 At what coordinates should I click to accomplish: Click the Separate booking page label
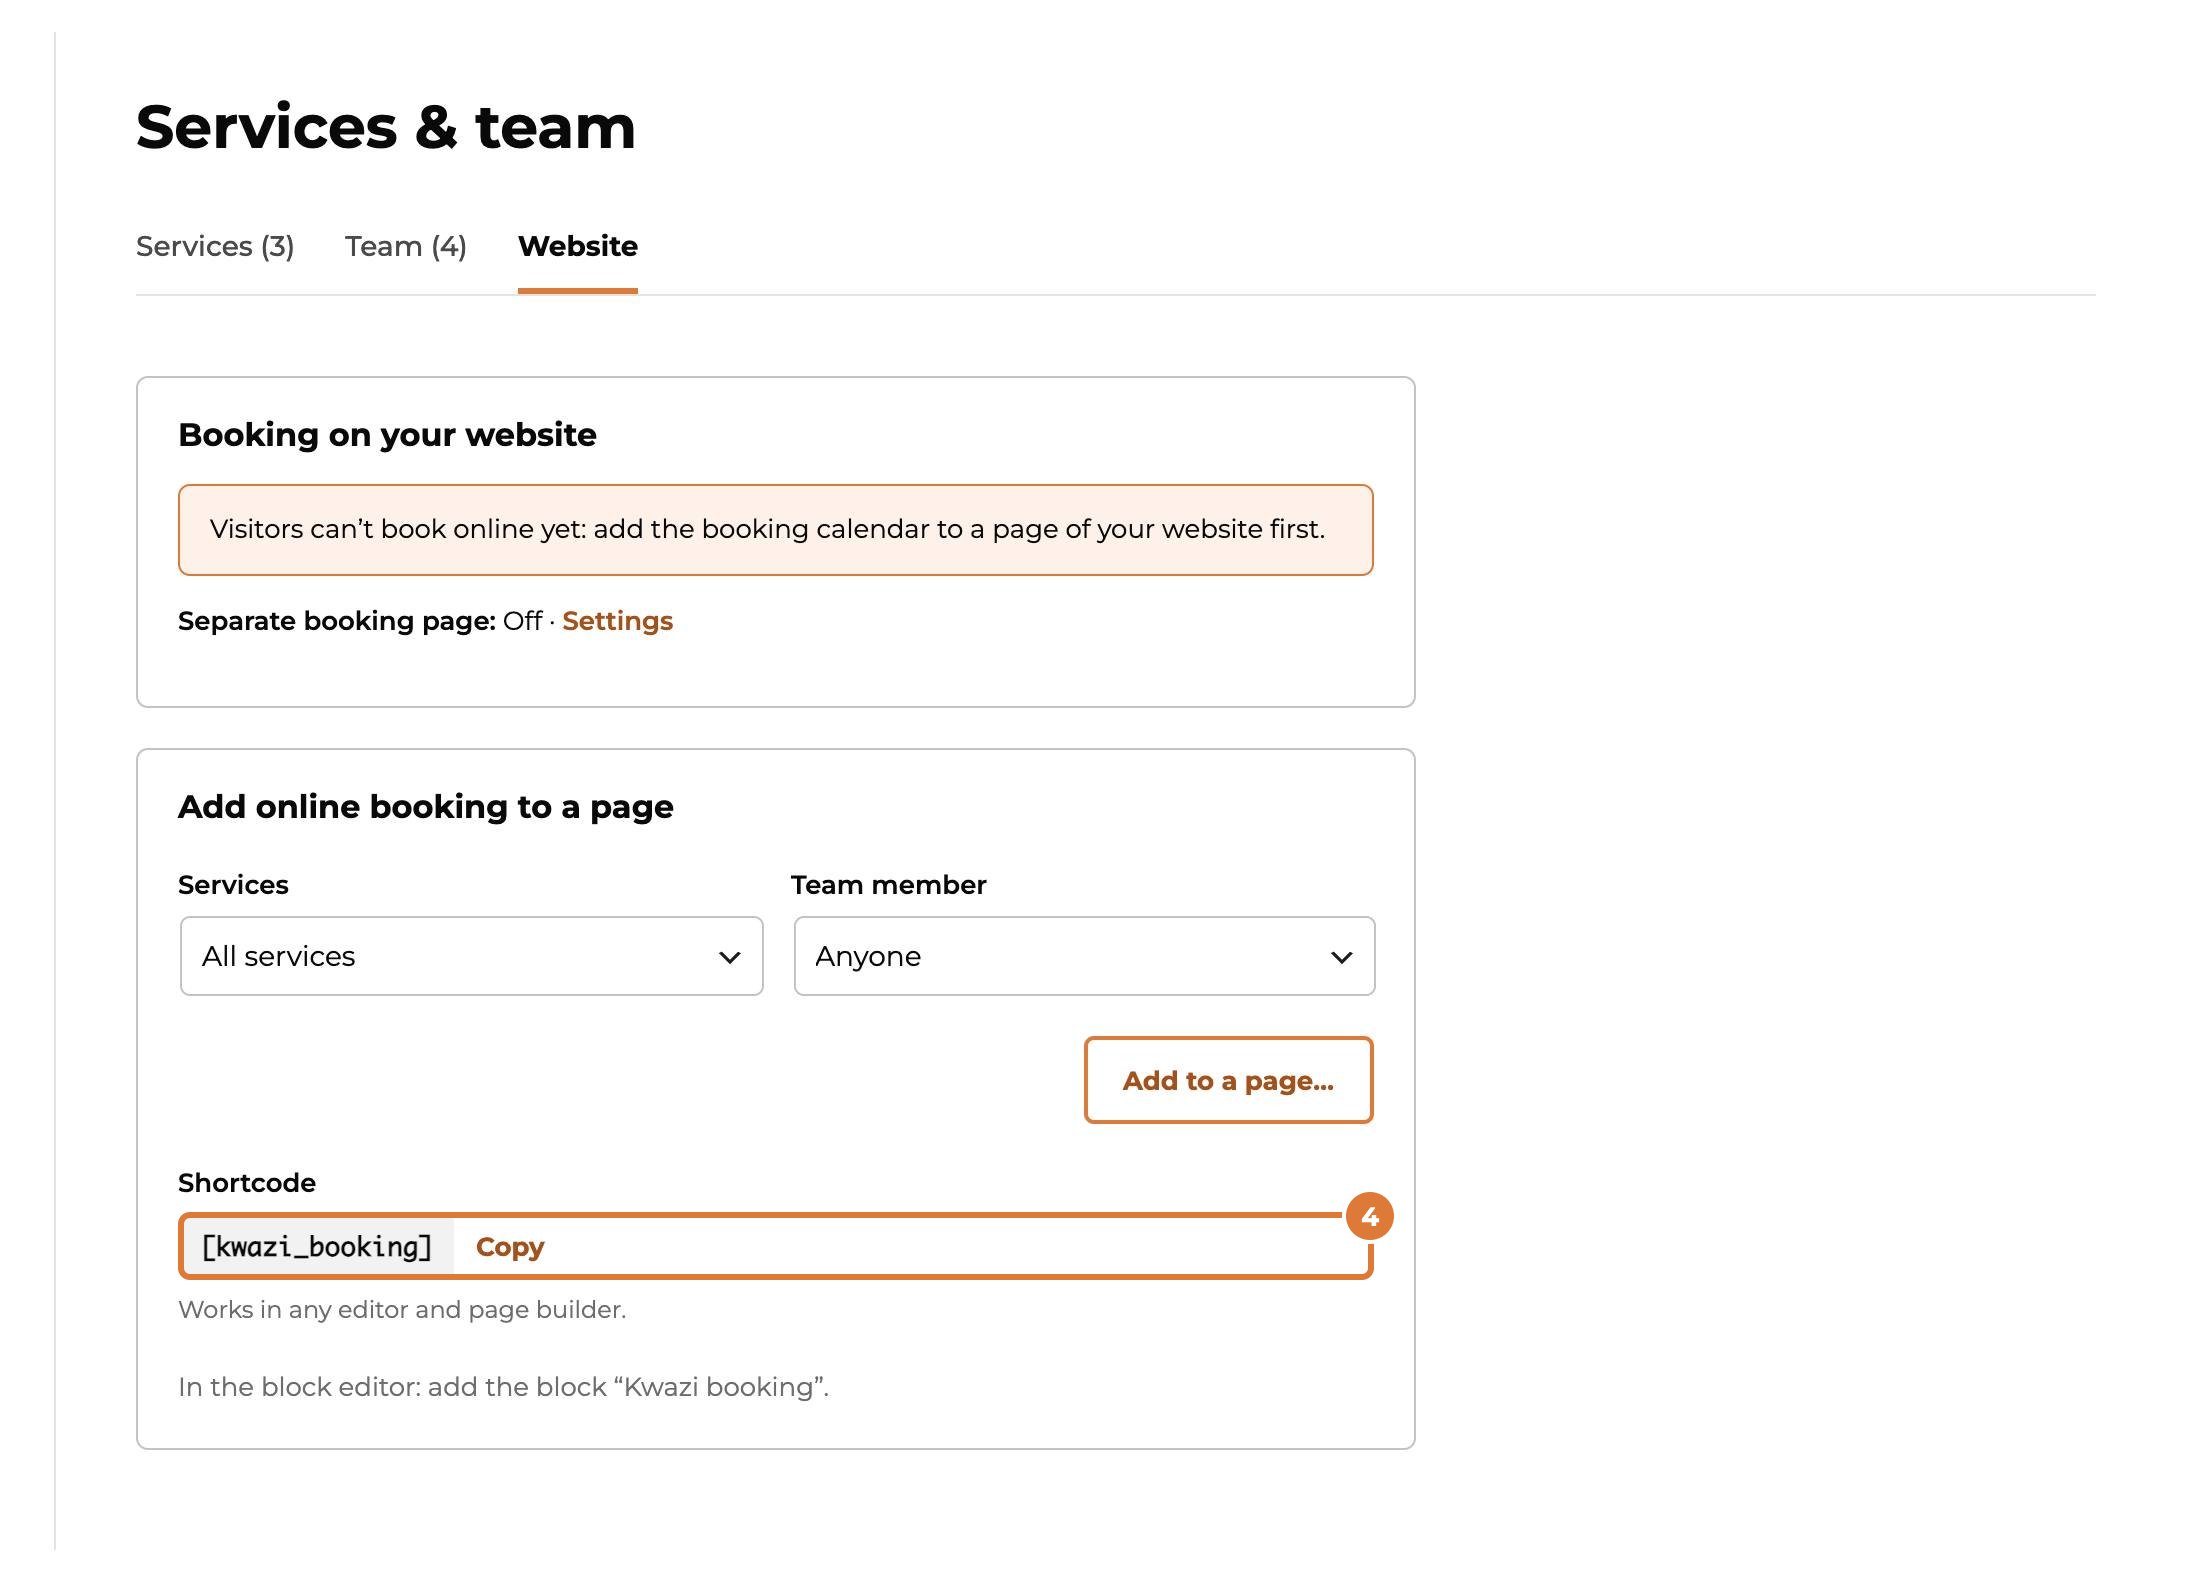(x=337, y=621)
